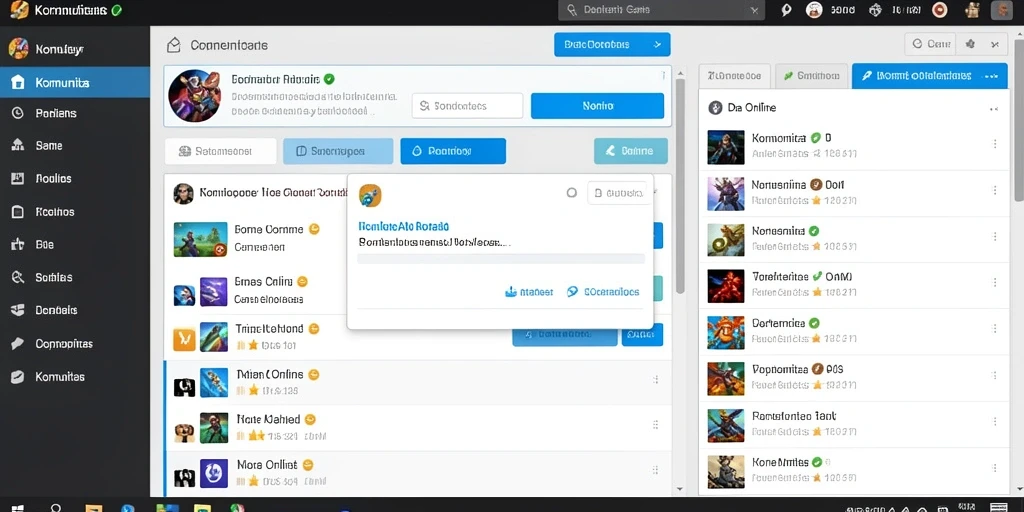The height and width of the screenshot is (512, 1024).
Task: Open the row options for Nate Mahed
Action: 655,424
